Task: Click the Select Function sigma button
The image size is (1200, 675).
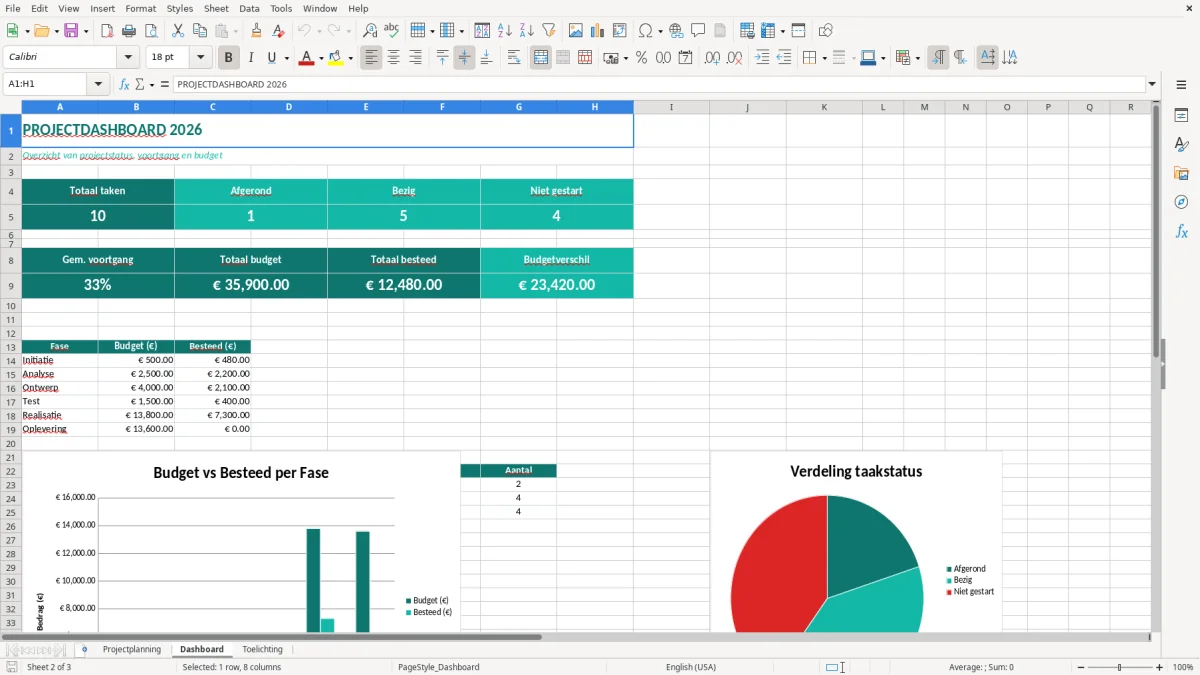Action: (x=140, y=85)
